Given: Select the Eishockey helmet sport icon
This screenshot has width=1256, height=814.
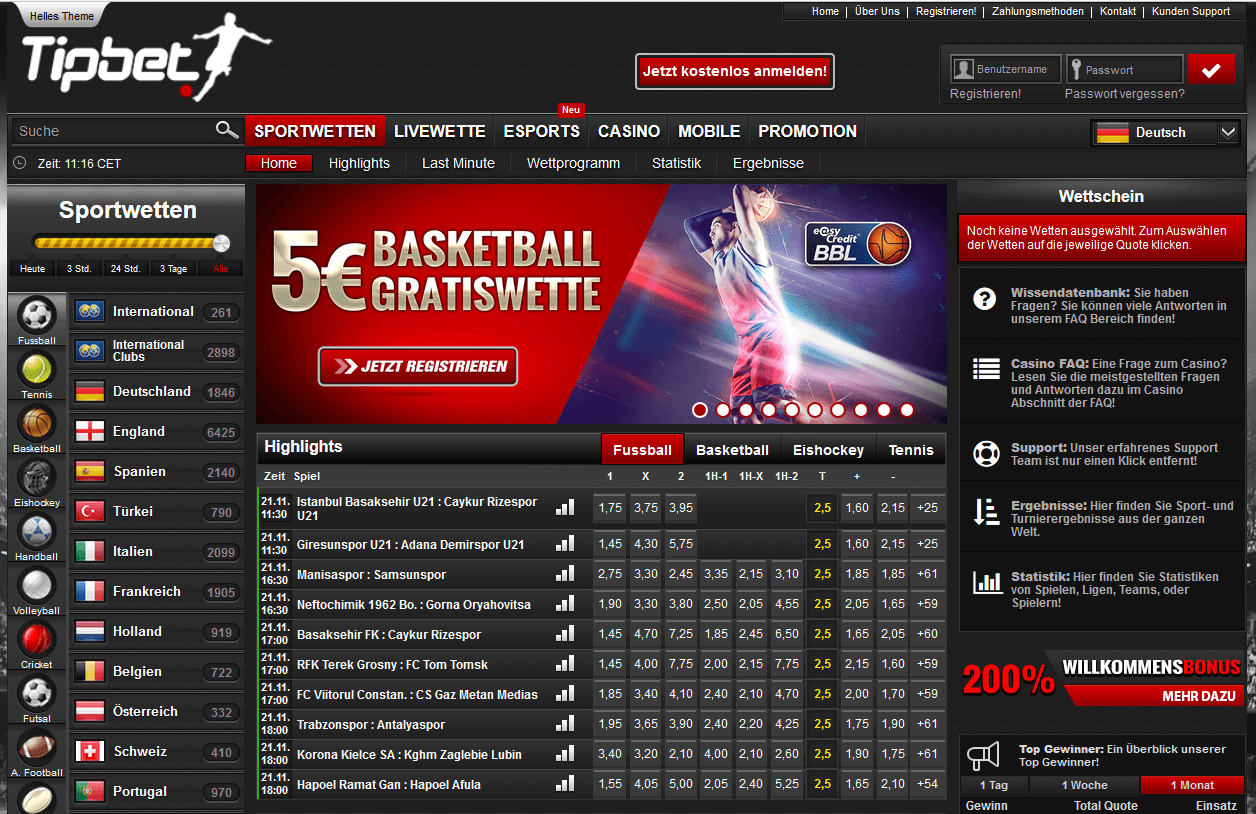Looking at the screenshot, I should (x=37, y=478).
